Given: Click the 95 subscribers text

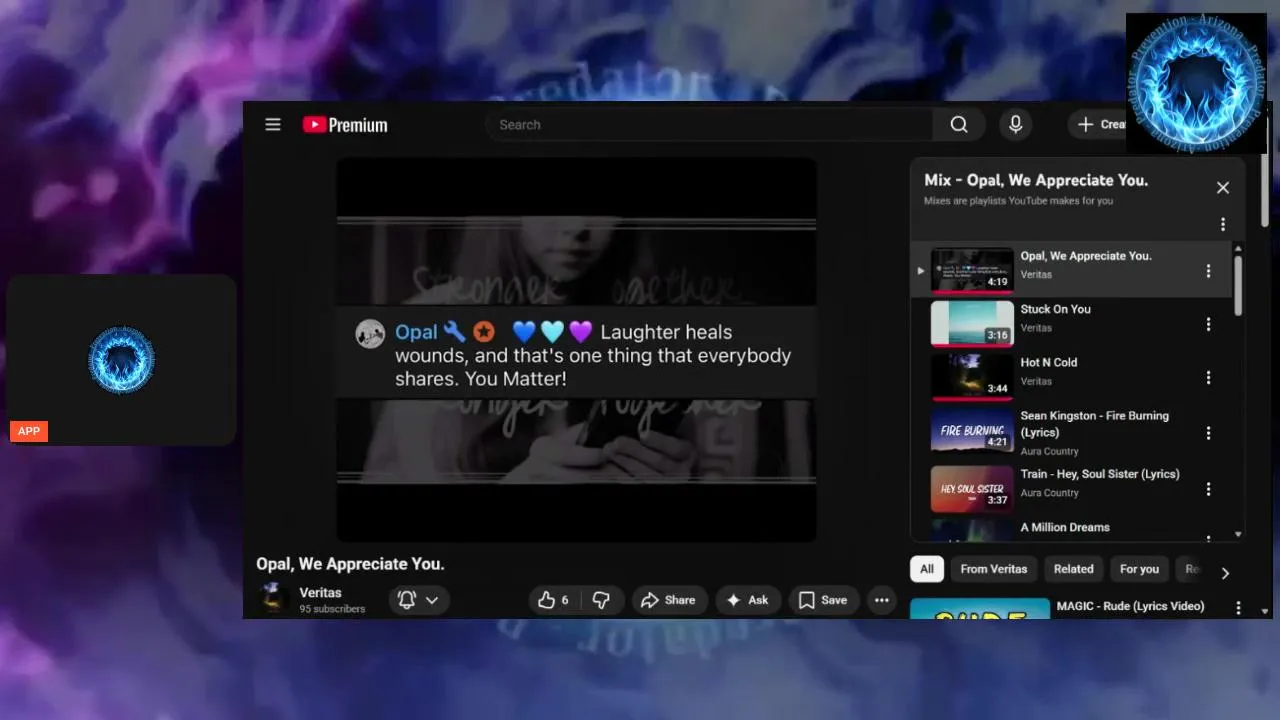Looking at the screenshot, I should pos(332,609).
